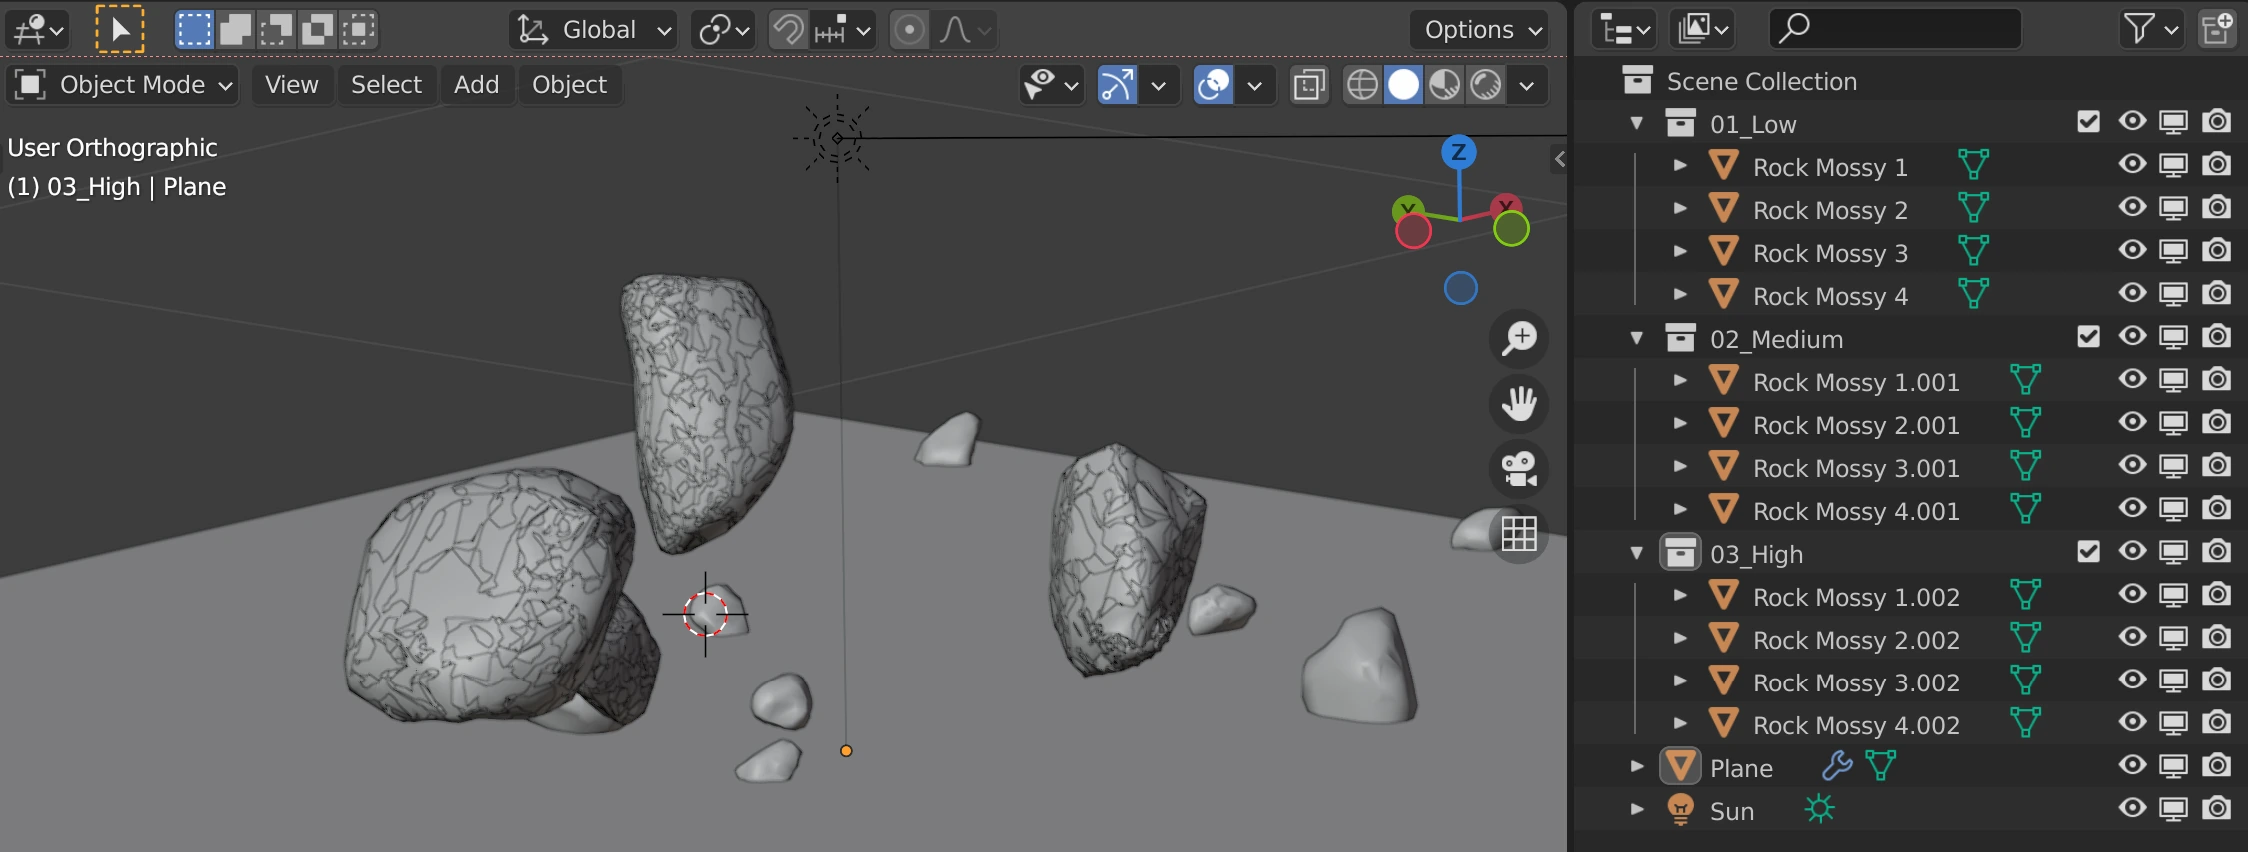Click the outliner search field
This screenshot has height=852, width=2248.
point(1895,29)
